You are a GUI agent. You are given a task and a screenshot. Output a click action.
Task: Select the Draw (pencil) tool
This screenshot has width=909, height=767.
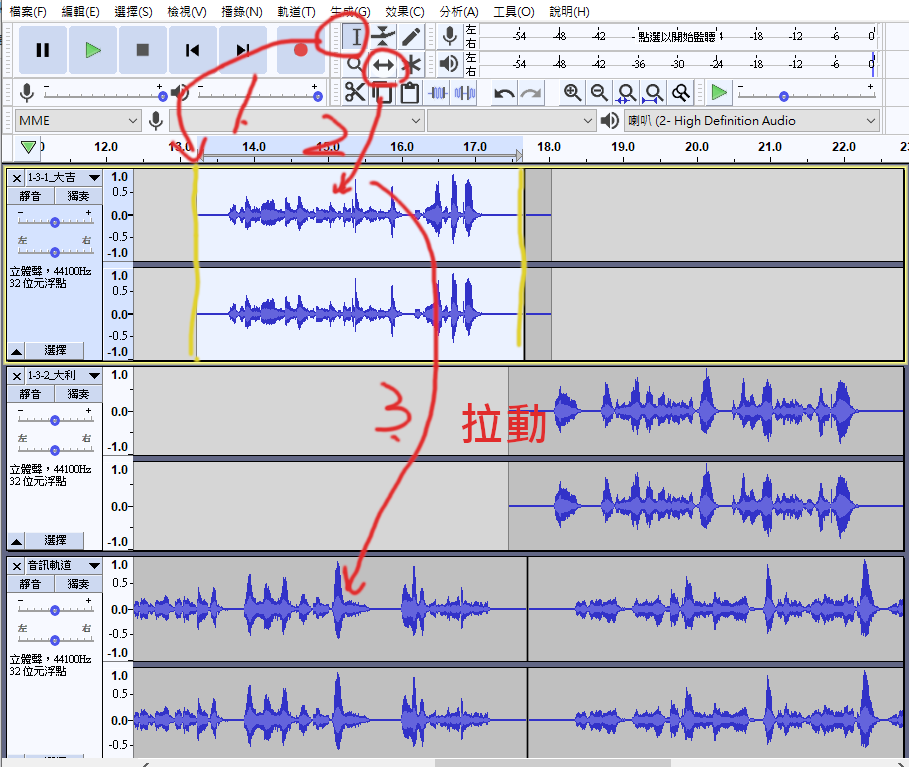tap(410, 37)
